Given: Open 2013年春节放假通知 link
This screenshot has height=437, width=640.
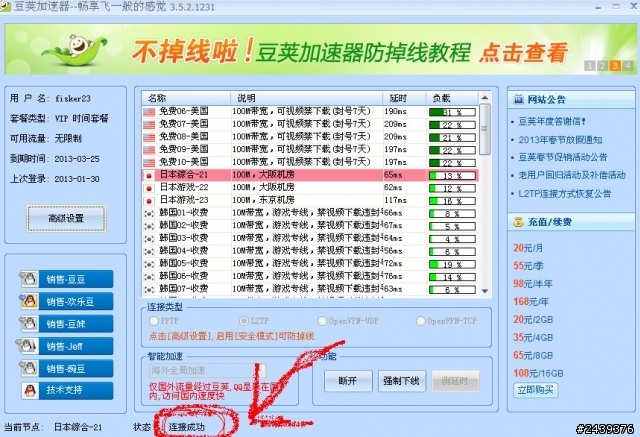Looking at the screenshot, I should (560, 140).
